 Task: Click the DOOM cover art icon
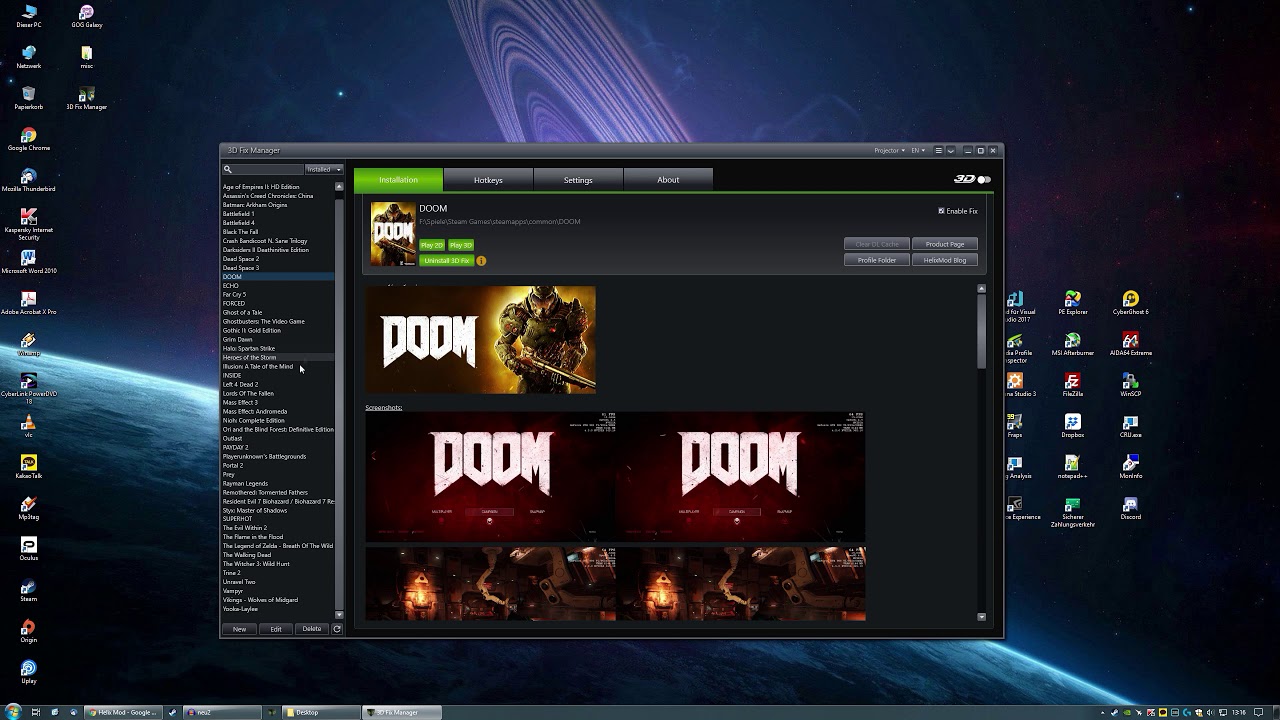click(x=393, y=234)
